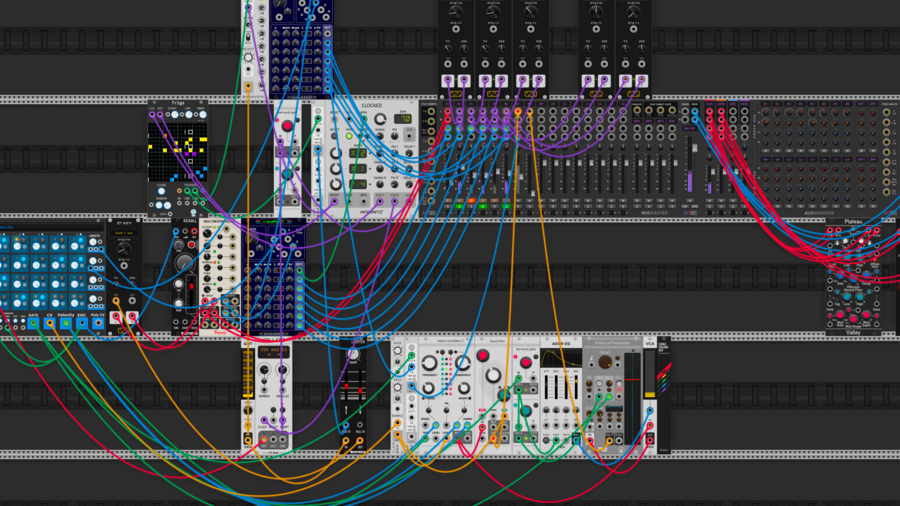Image resolution: width=900 pixels, height=506 pixels.
Task: Click the engine knob on draen module
Action: 124,248
